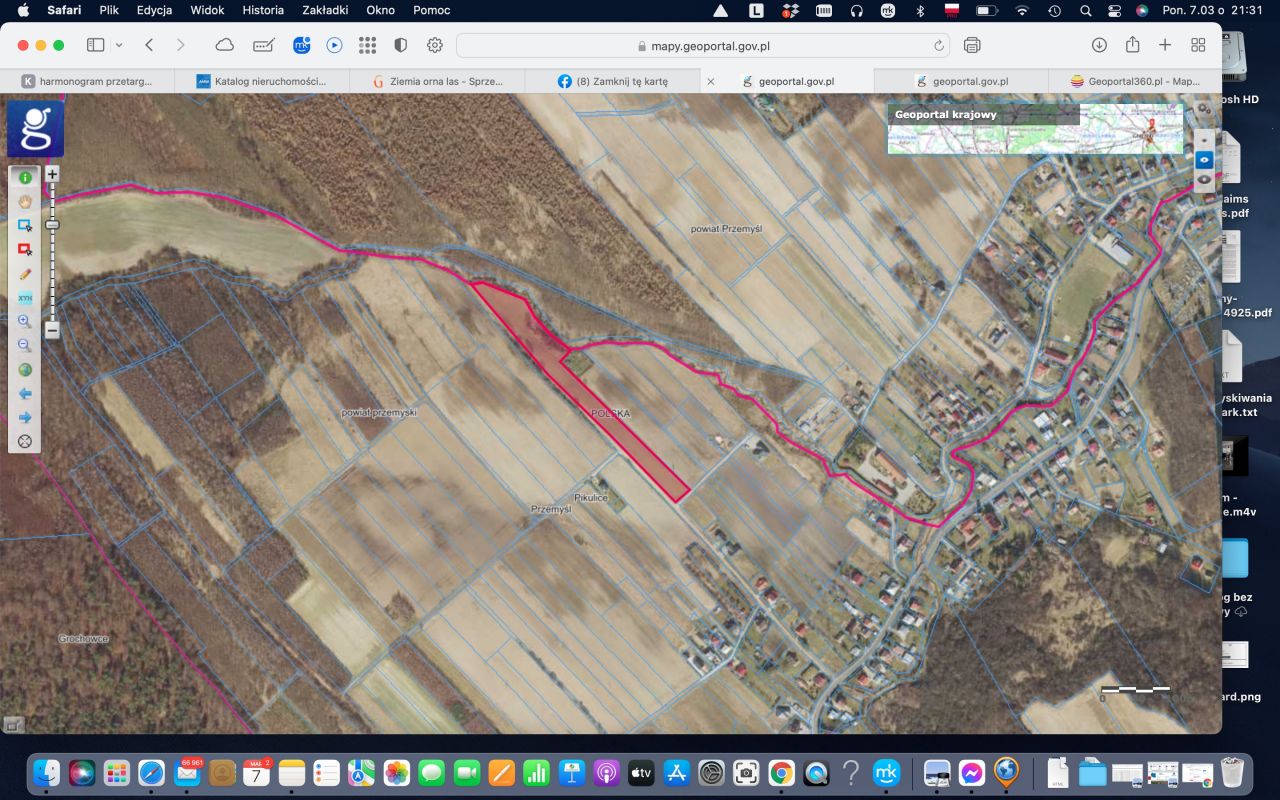Screen dimensions: 1280x800
Task: Open Chrome from the Dock
Action: click(782, 772)
